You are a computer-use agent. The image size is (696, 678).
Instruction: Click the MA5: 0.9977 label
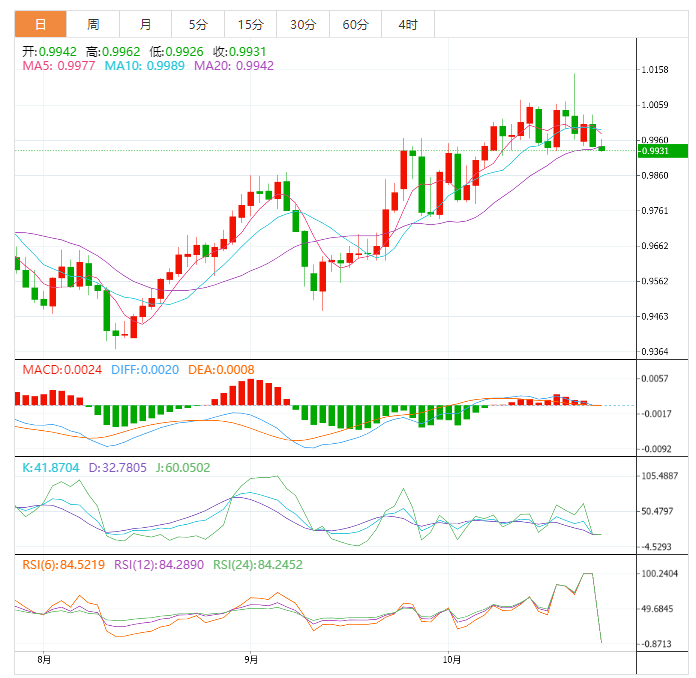59,66
